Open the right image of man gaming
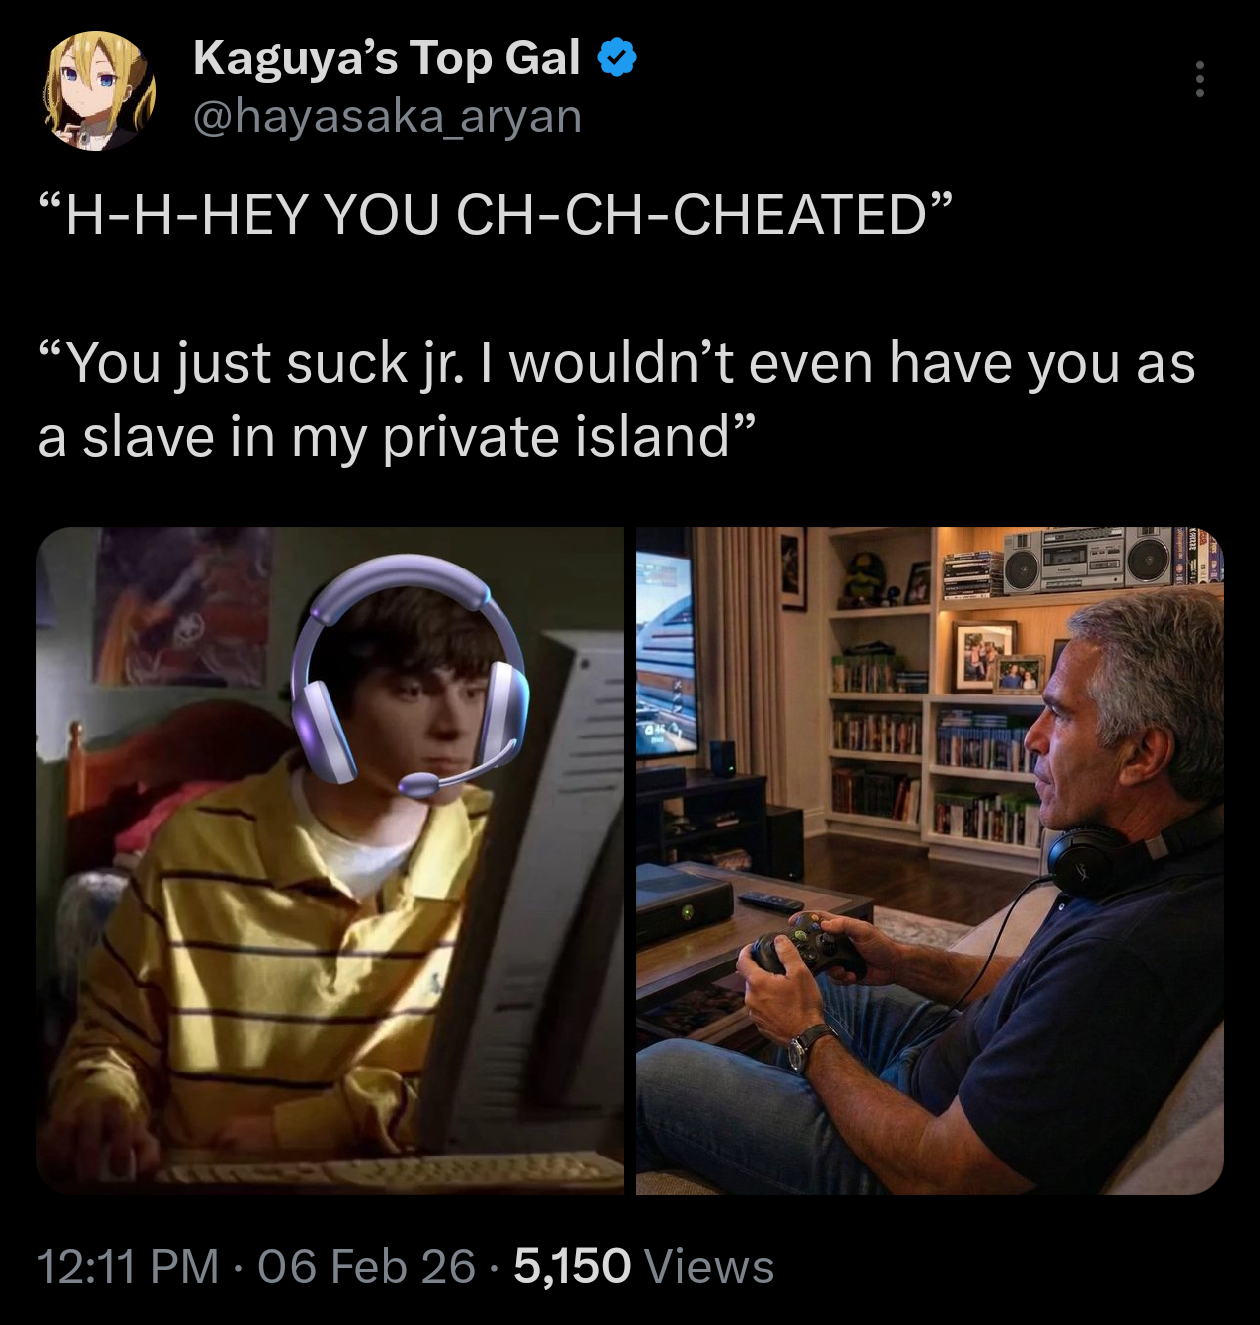 [x=930, y=860]
